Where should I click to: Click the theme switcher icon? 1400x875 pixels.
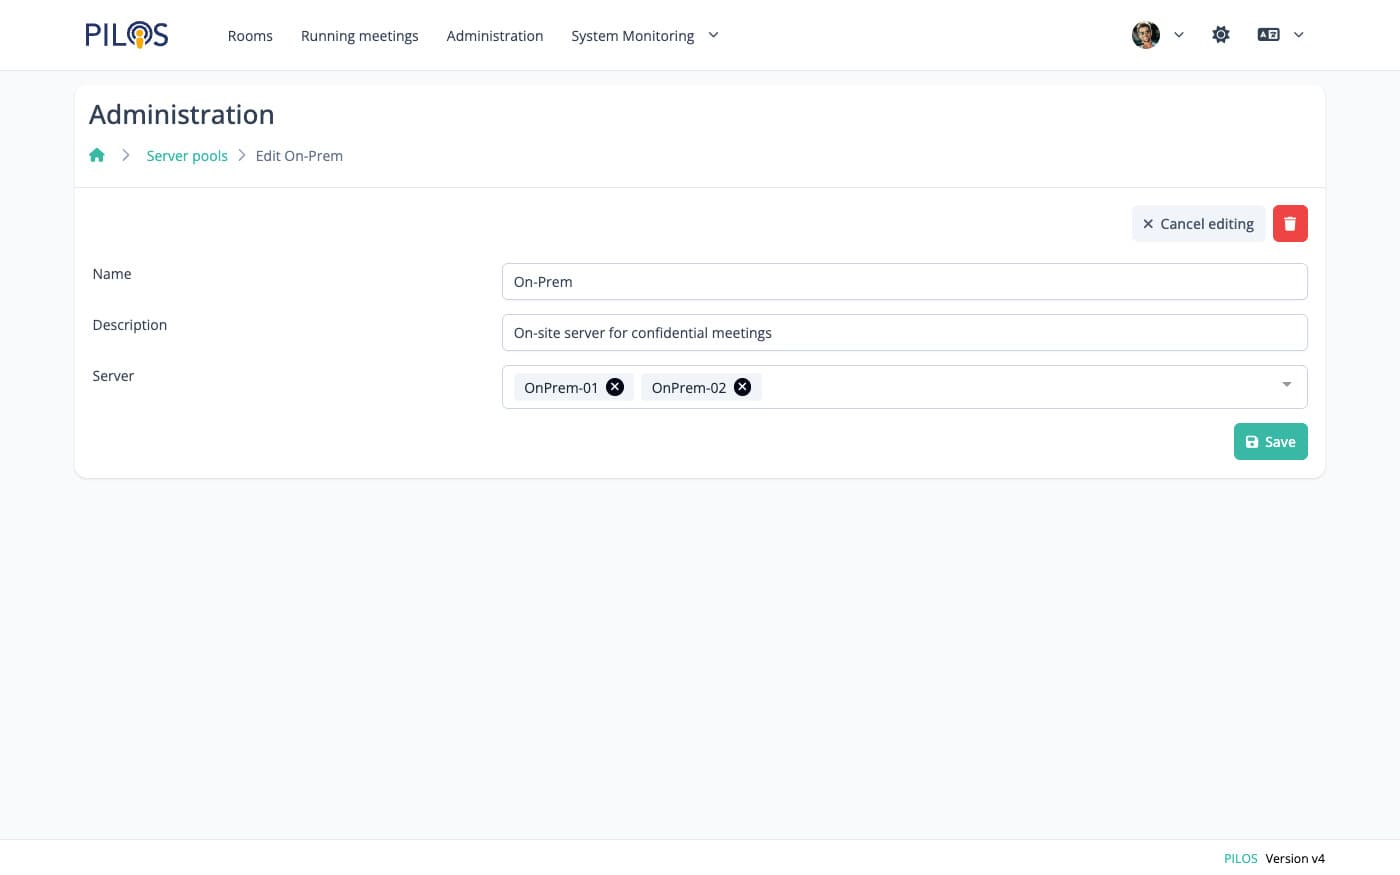pos(1221,35)
